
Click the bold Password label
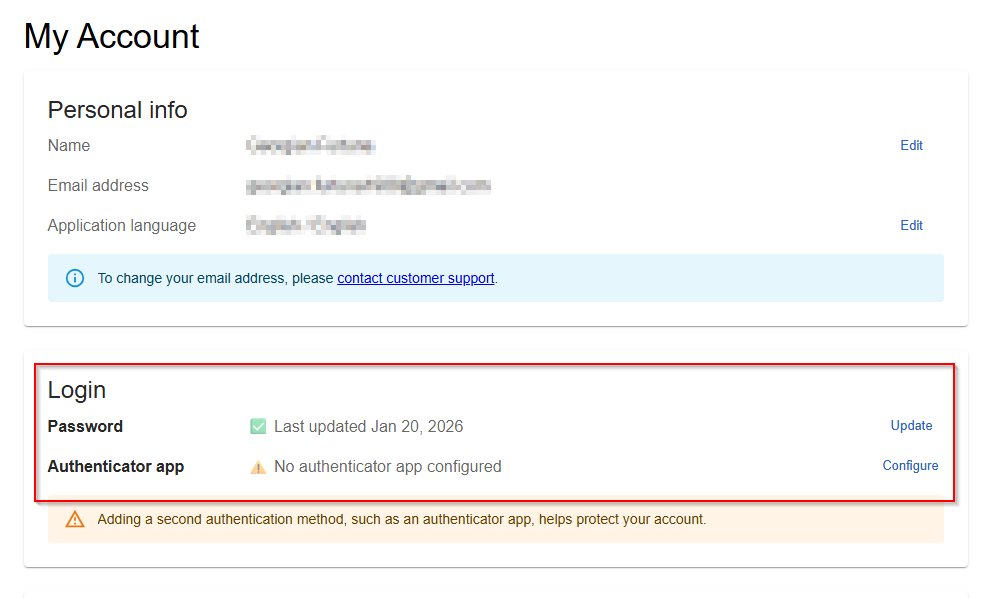pyautogui.click(x=85, y=427)
